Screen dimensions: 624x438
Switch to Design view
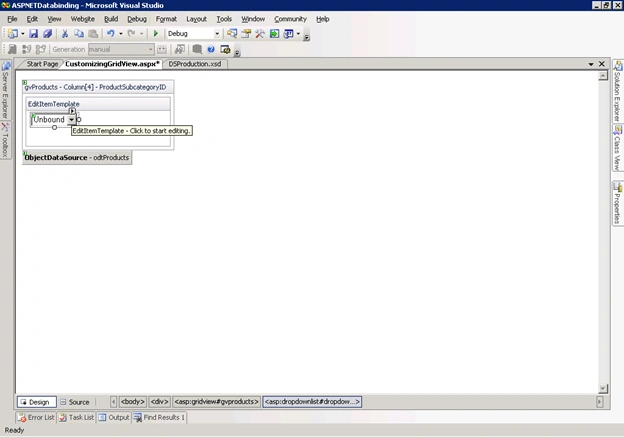coord(36,402)
